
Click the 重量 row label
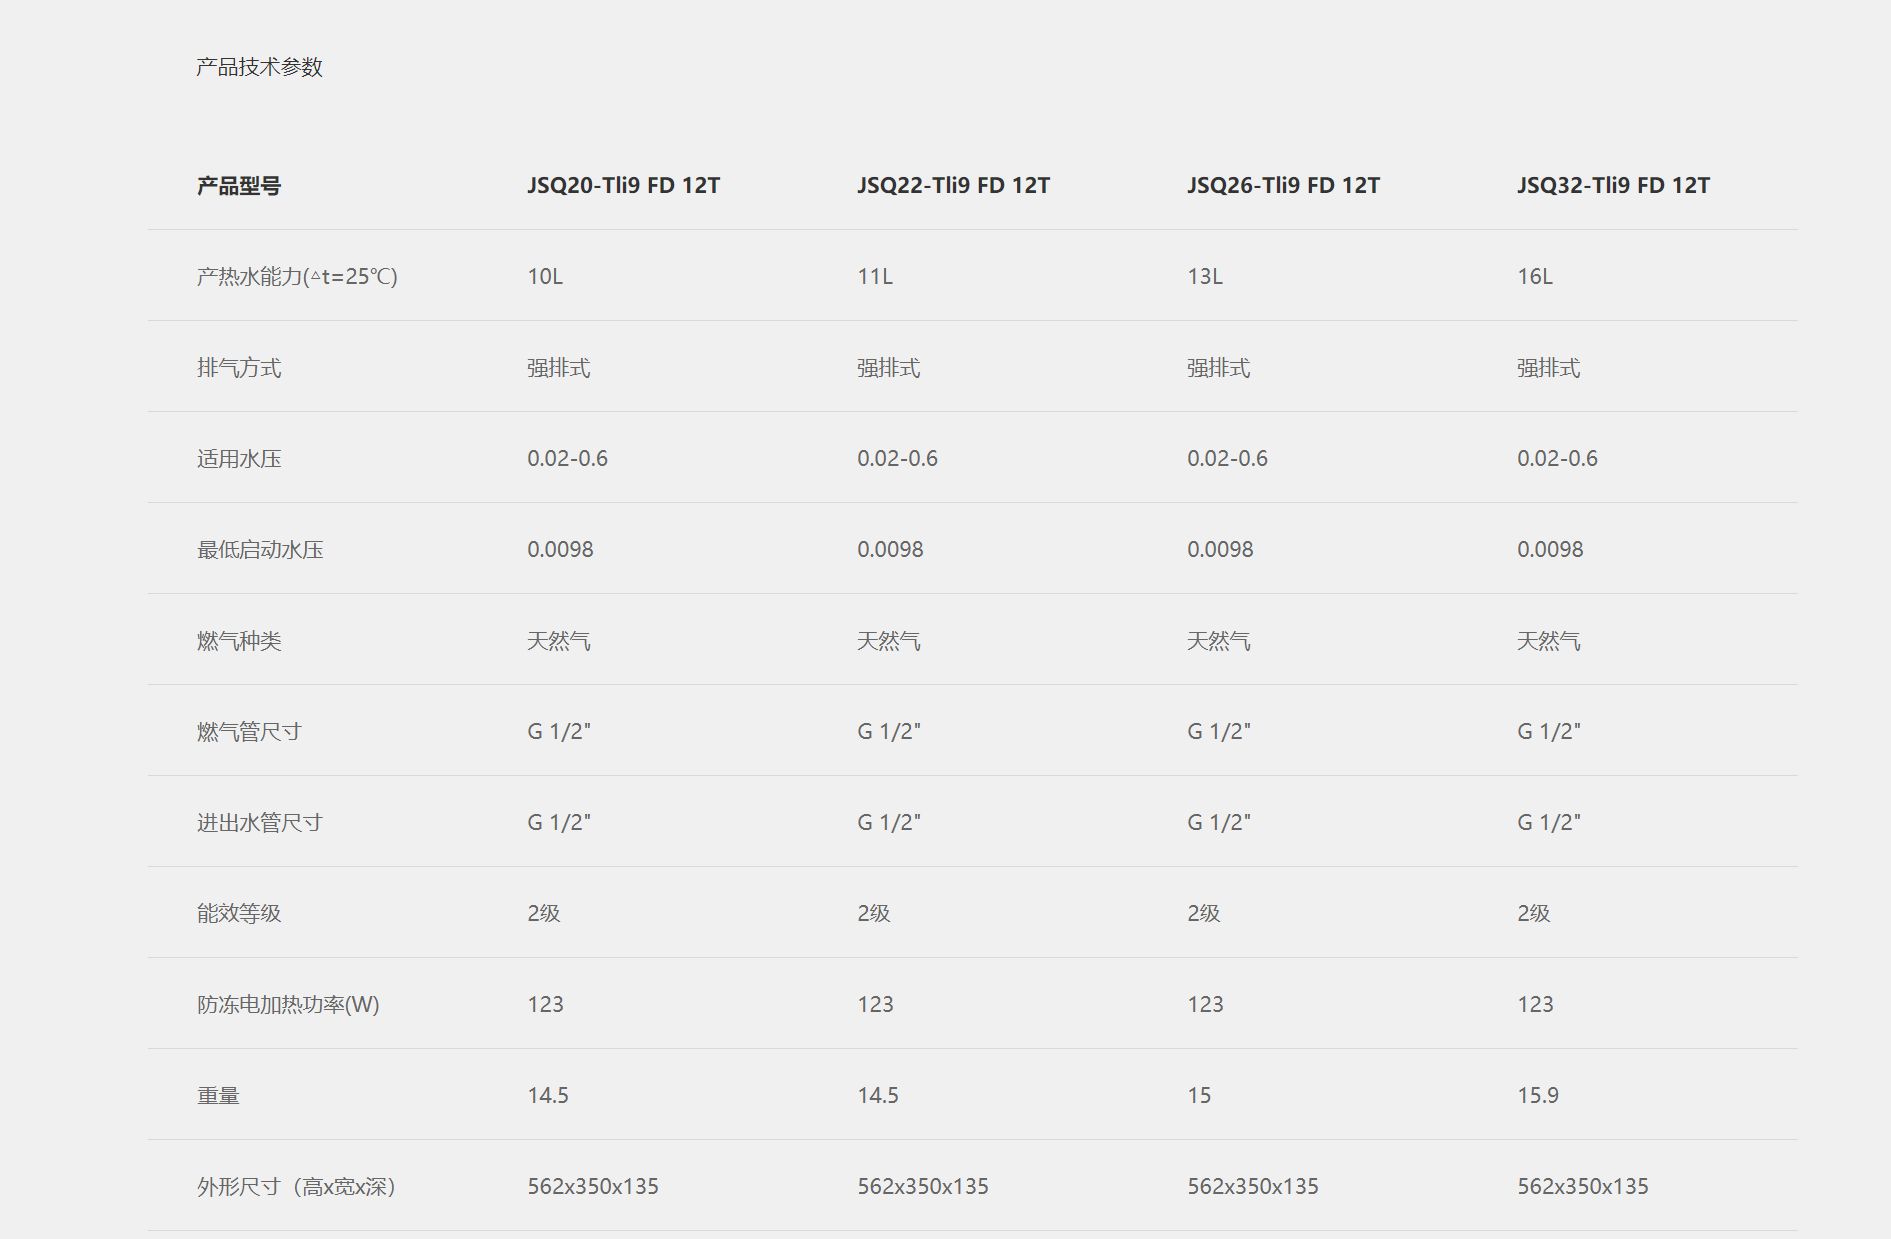[x=218, y=1096]
